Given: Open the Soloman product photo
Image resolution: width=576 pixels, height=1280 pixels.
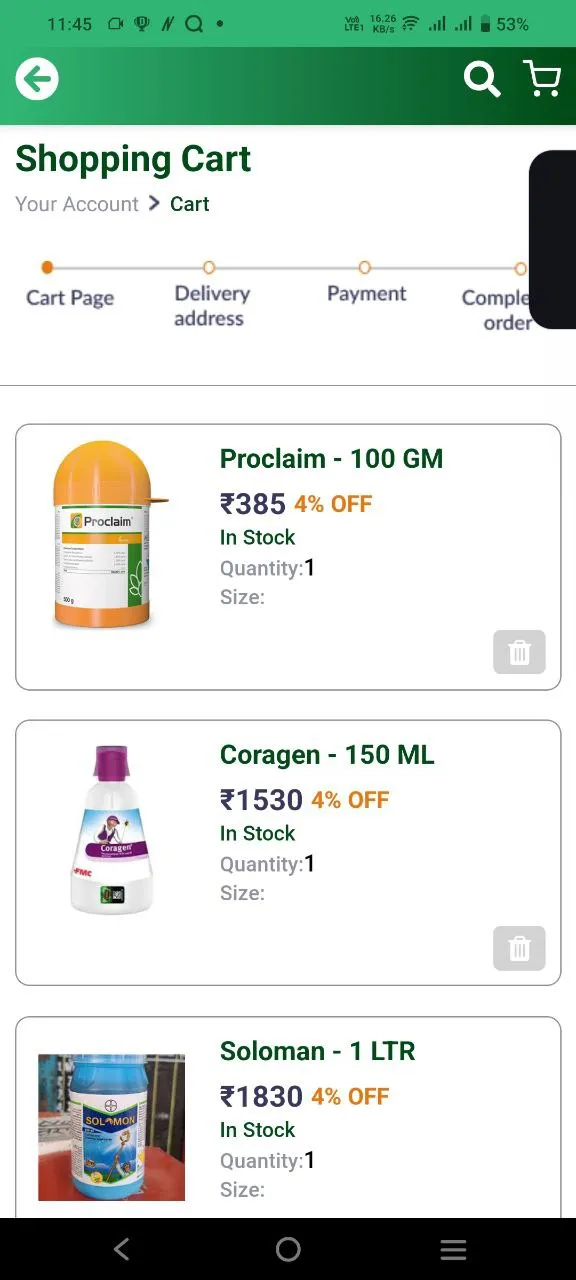Looking at the screenshot, I should coord(111,1127).
